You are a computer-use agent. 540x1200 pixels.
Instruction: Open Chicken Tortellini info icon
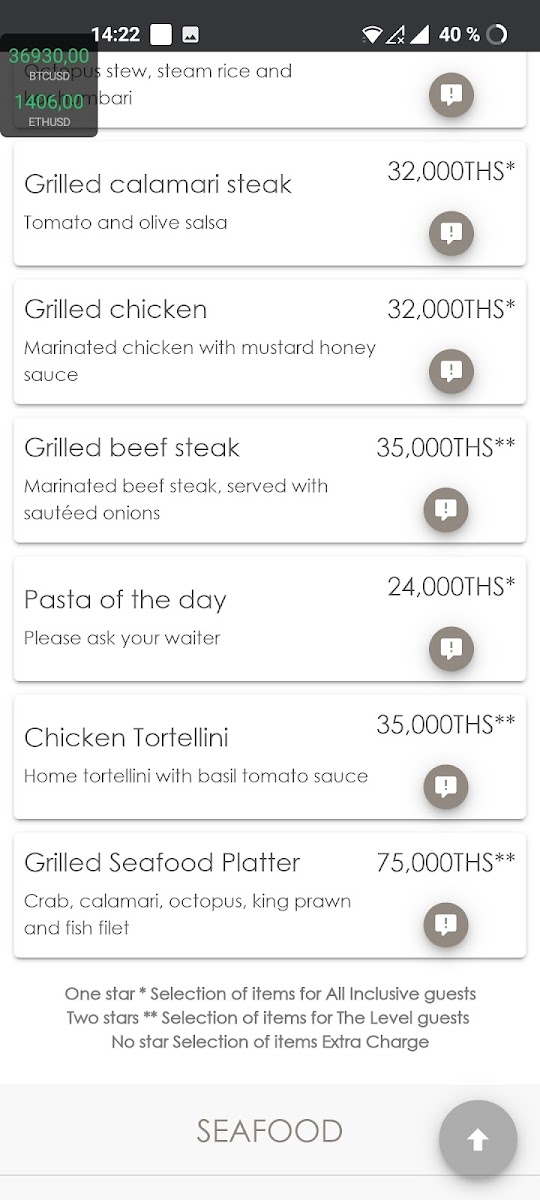[x=446, y=786]
